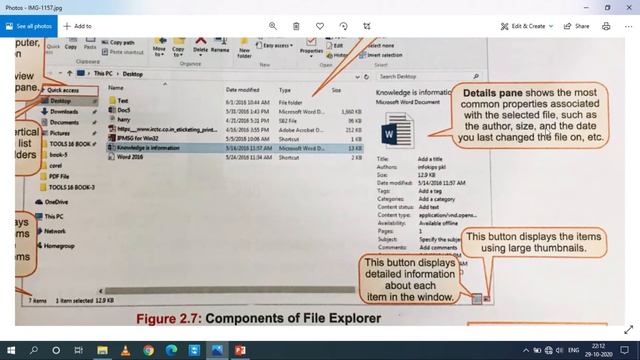
Task: Expand the Edit & Create dropdown
Action: click(527, 26)
